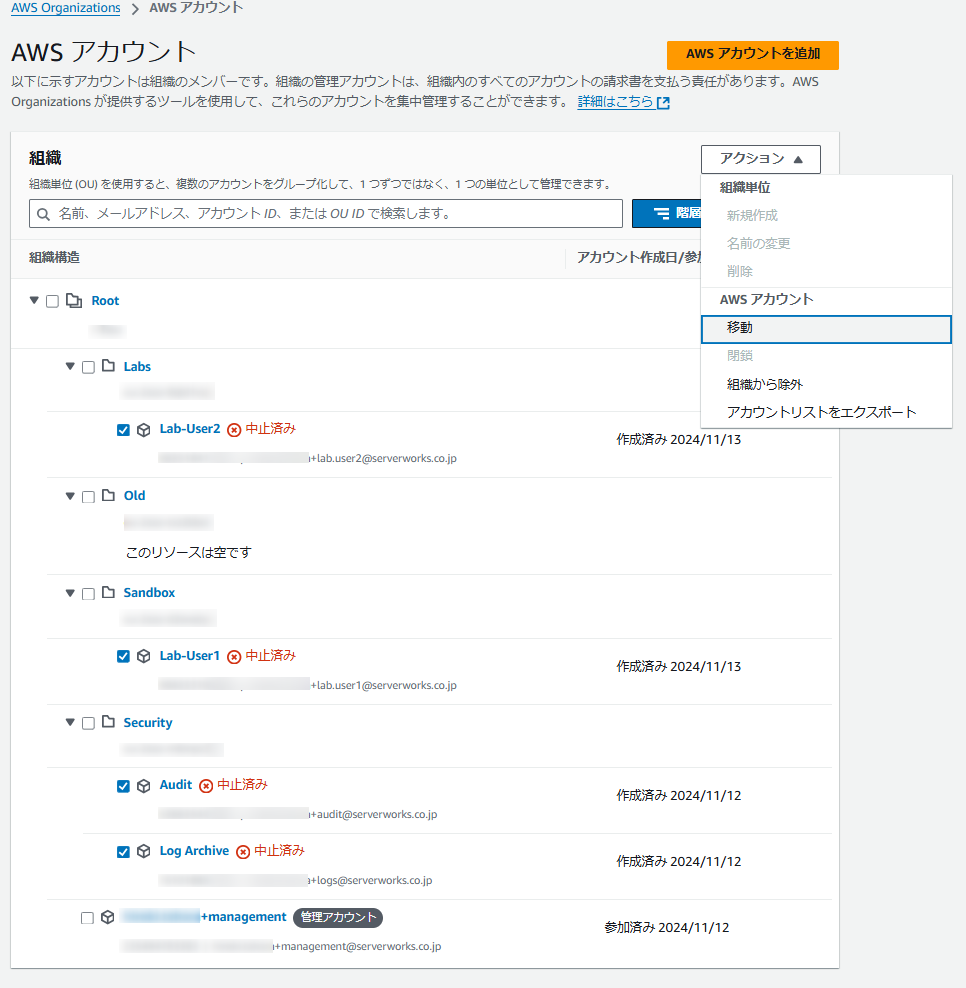
Task: Open the Audit account link
Action: (175, 785)
